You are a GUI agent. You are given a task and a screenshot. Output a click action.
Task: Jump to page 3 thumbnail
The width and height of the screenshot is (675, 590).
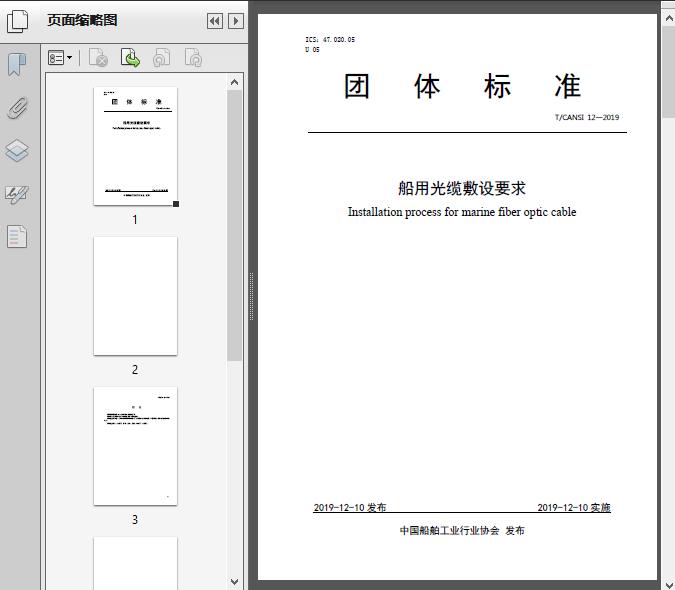[x=135, y=446]
